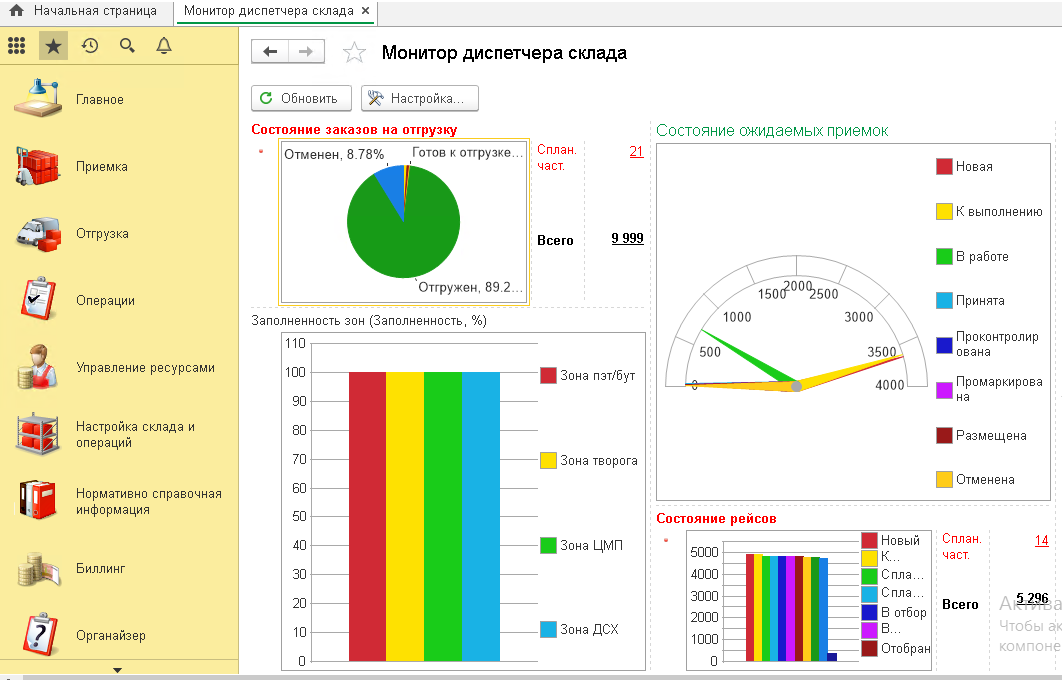Click the red Зона пэт/бут legend swatch
This screenshot has height=680, width=1062.
tap(548, 376)
